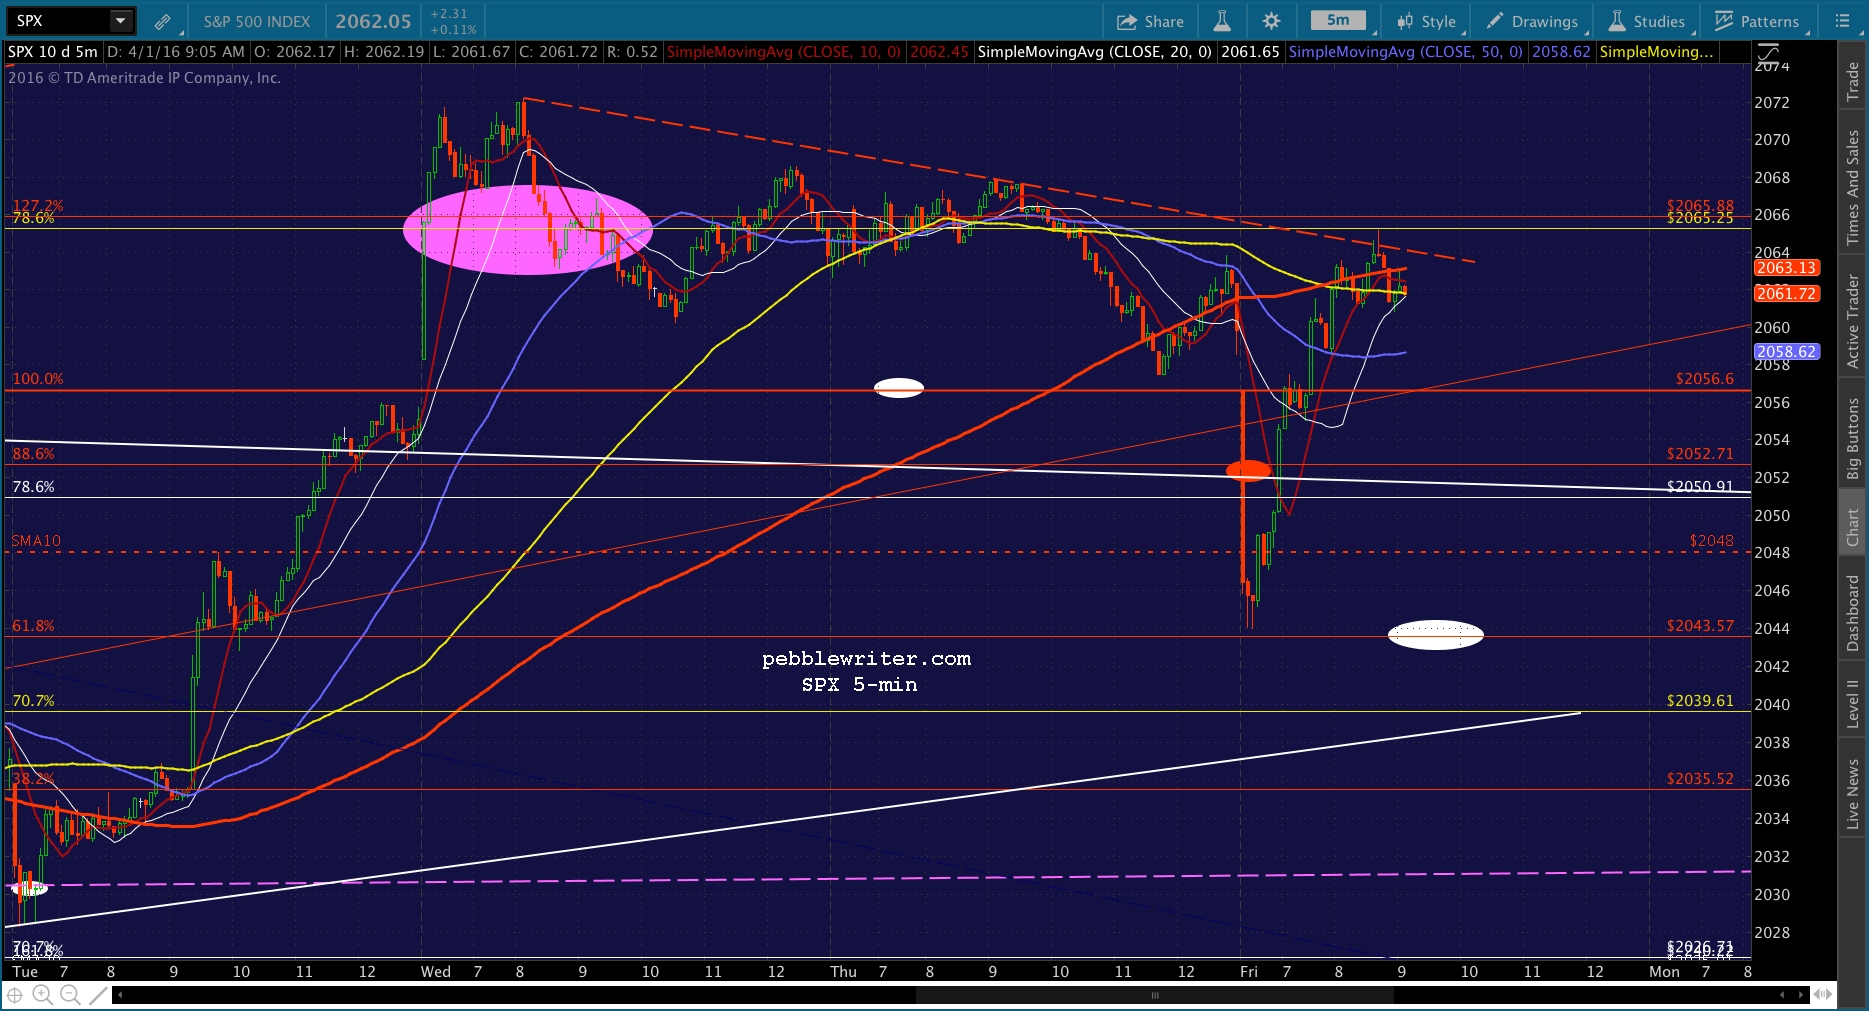Open the 5m timeframe selector
Image resolution: width=1869 pixels, height=1011 pixels.
[1338, 21]
